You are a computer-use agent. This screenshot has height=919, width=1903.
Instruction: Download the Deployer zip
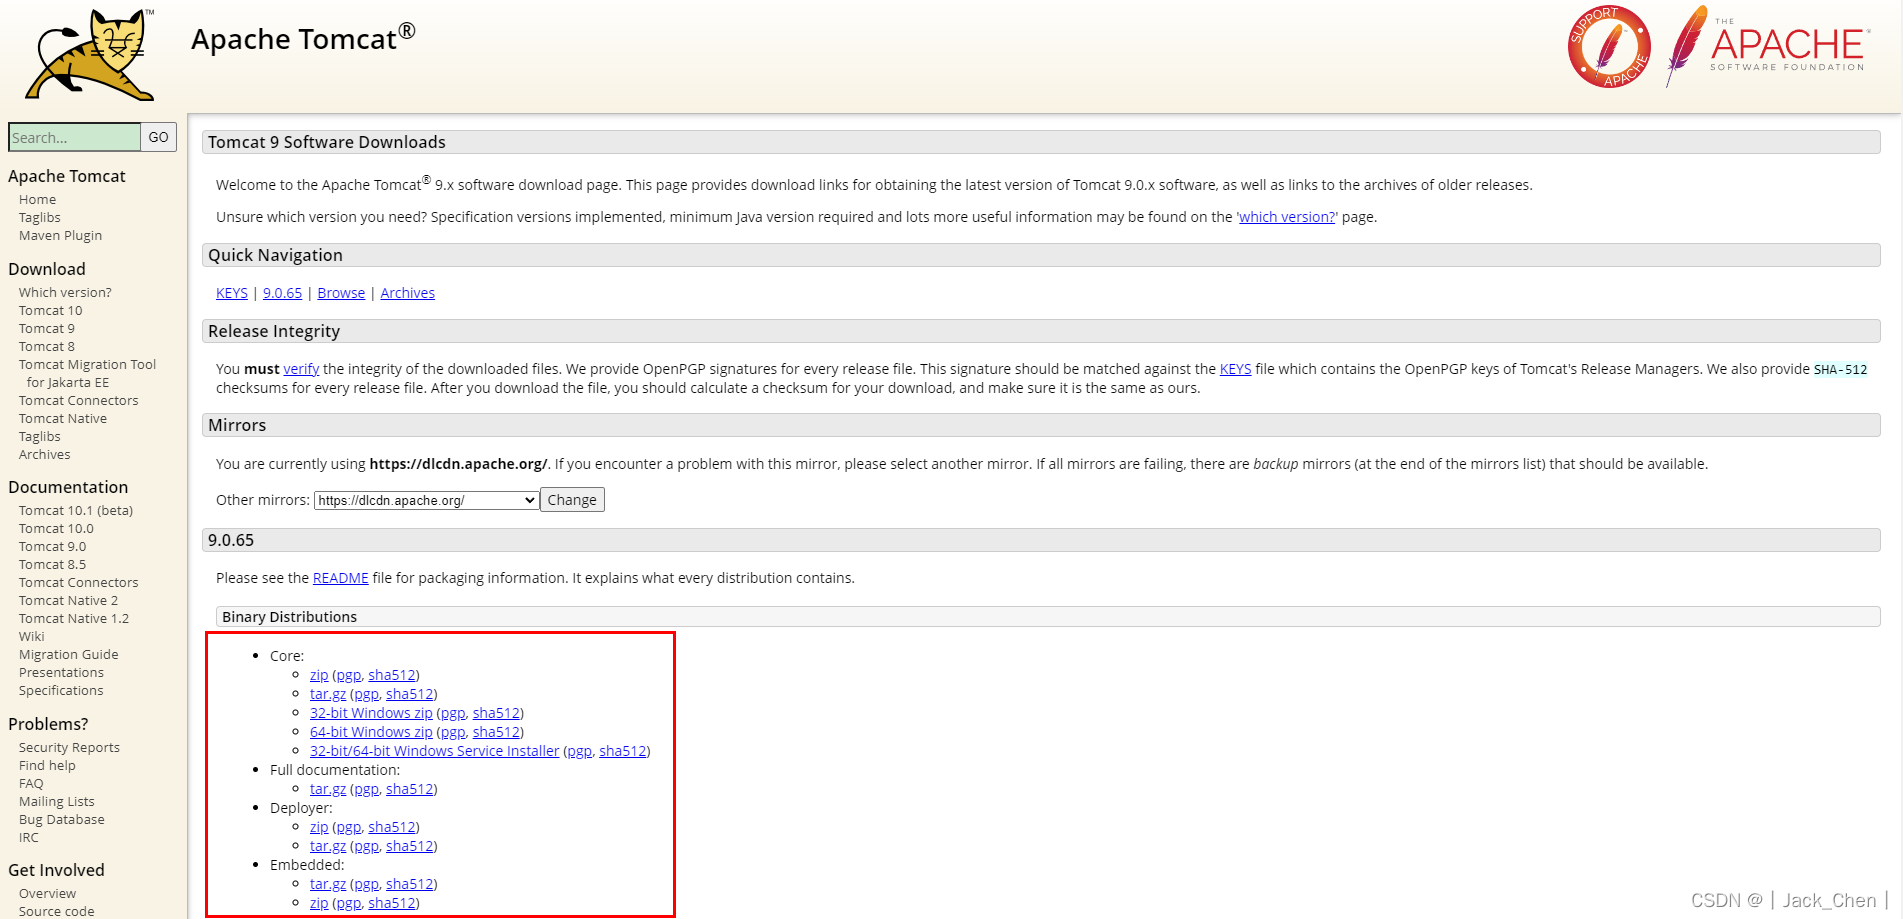[319, 827]
